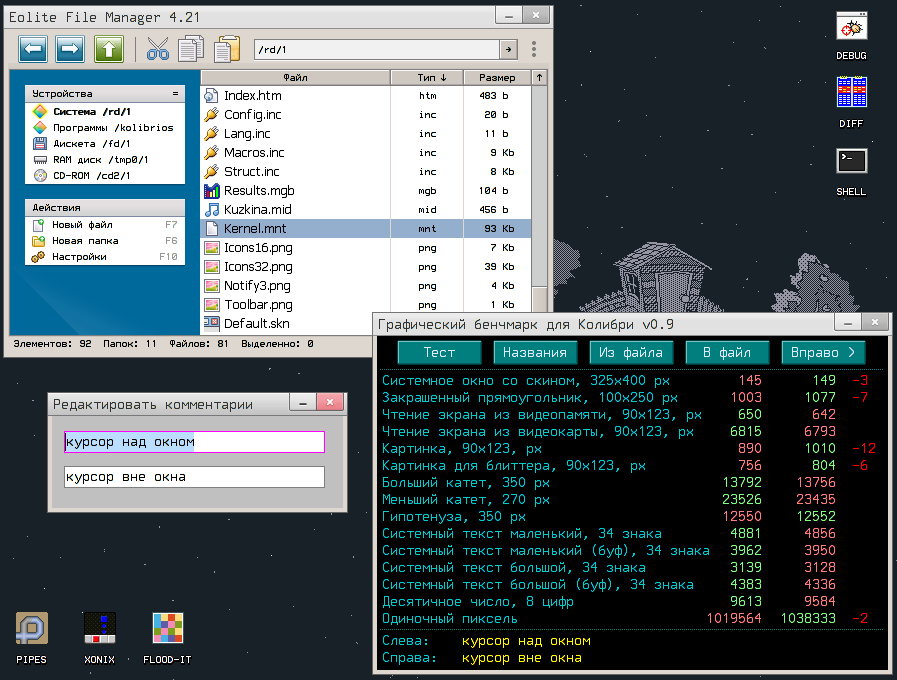Collapse the Устройства panel header
The image size is (897, 680).
click(x=175, y=94)
